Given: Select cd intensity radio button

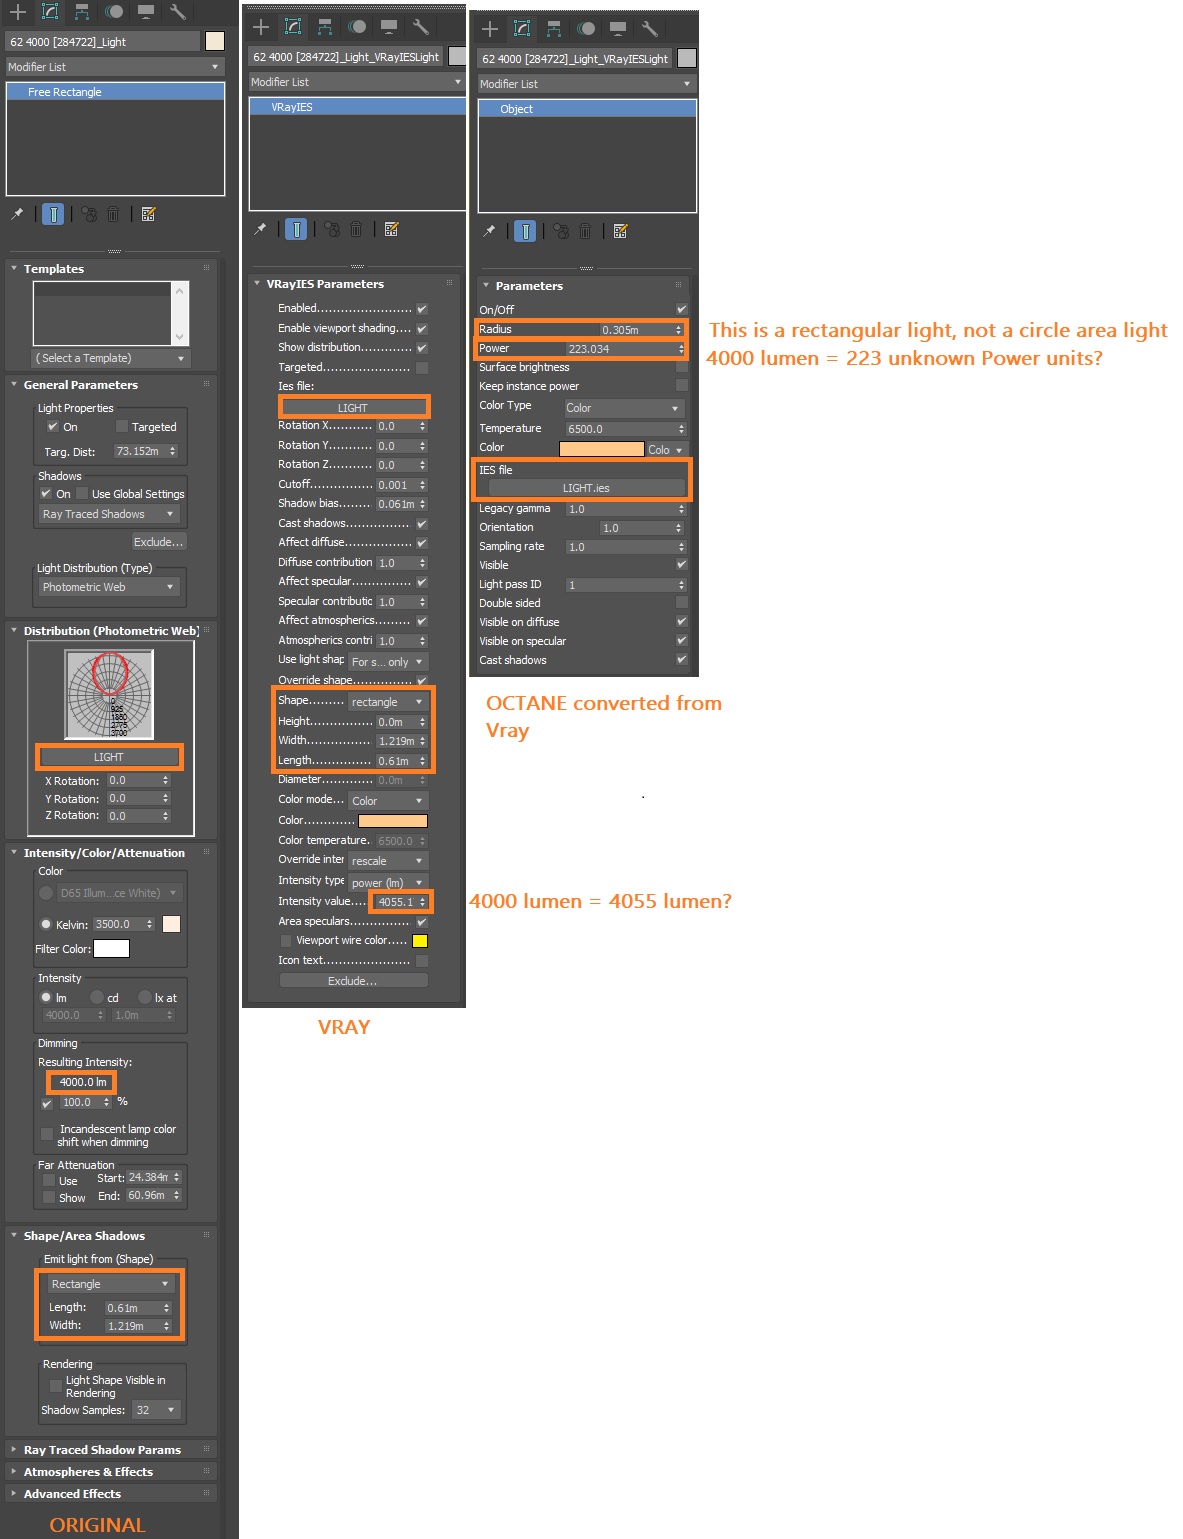Looking at the screenshot, I should point(97,997).
